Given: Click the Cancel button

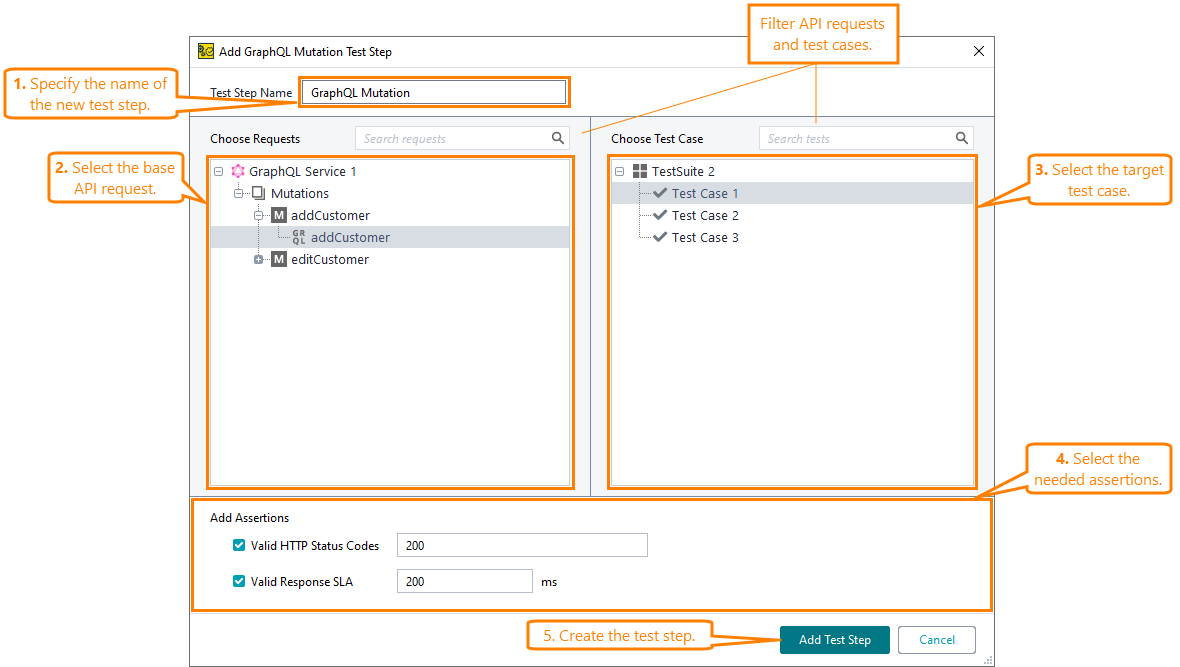Looking at the screenshot, I should click(x=936, y=640).
